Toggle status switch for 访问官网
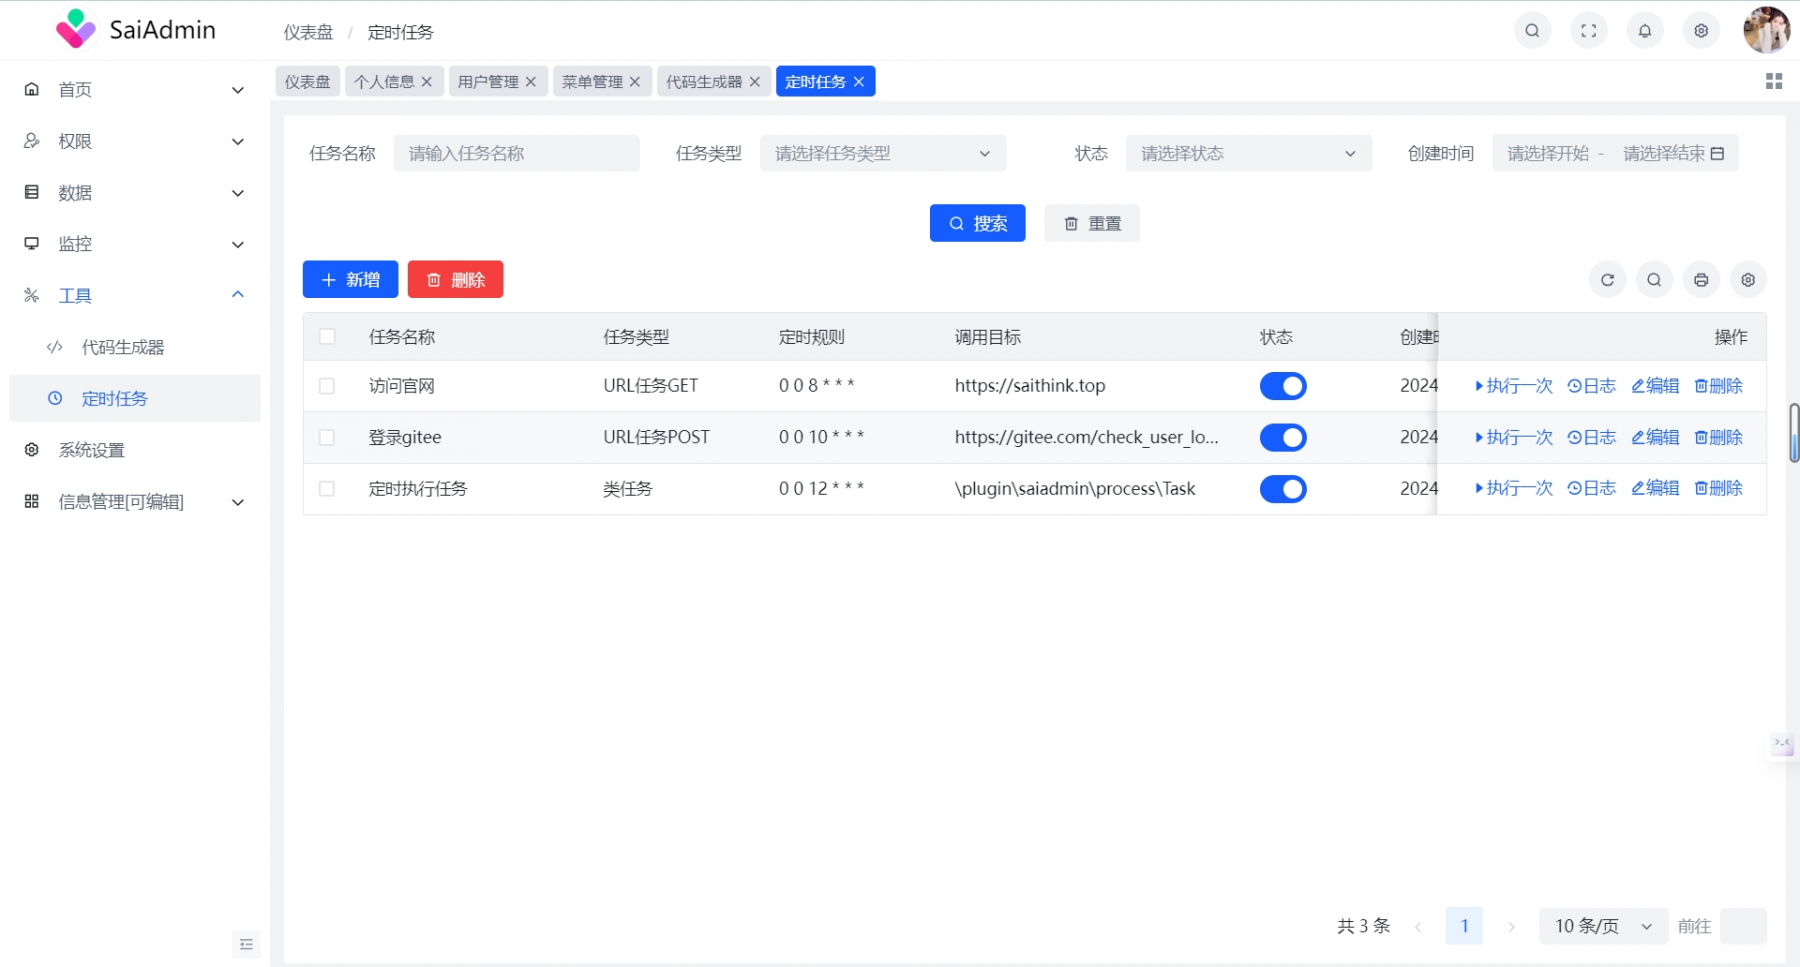This screenshot has height=967, width=1800. pos(1283,386)
